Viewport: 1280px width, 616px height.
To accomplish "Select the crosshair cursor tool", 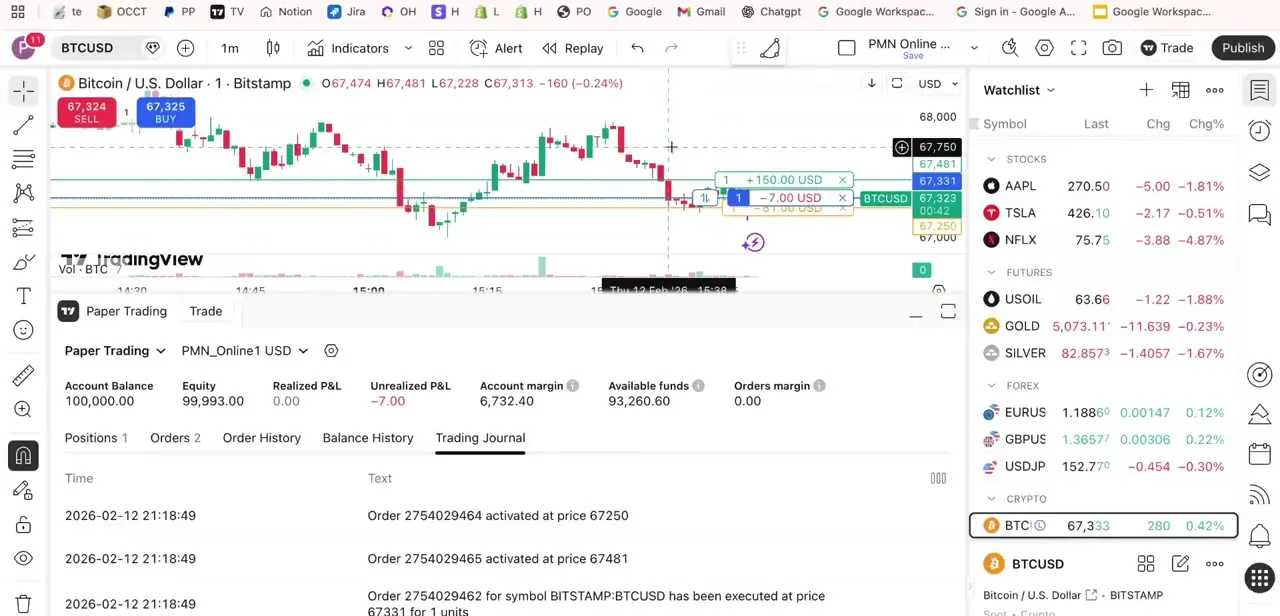I will click(23, 91).
